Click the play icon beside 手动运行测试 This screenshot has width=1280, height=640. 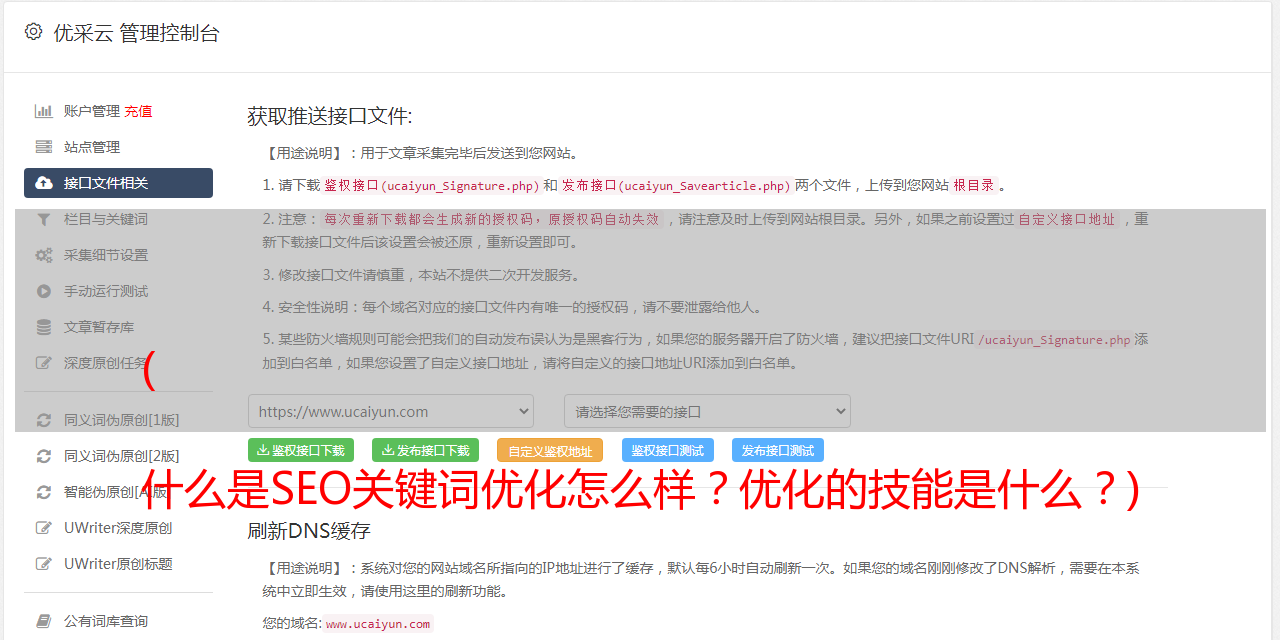(x=44, y=291)
